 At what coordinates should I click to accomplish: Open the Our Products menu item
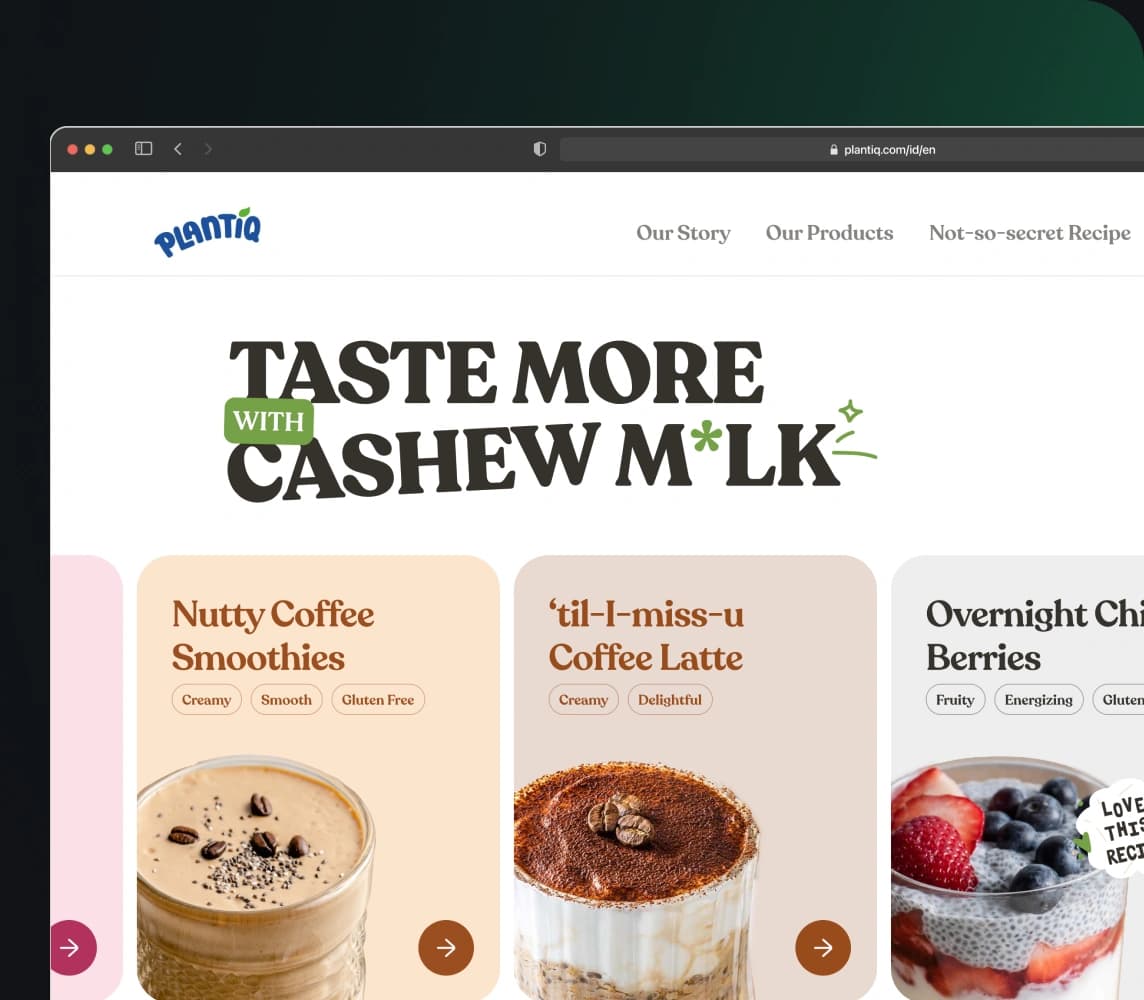(x=830, y=233)
